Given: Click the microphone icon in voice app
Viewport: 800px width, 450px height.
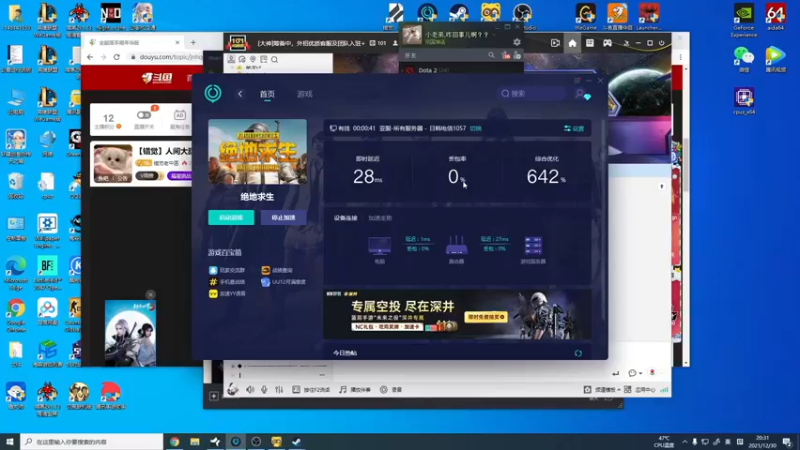Looking at the screenshot, I should (x=264, y=389).
